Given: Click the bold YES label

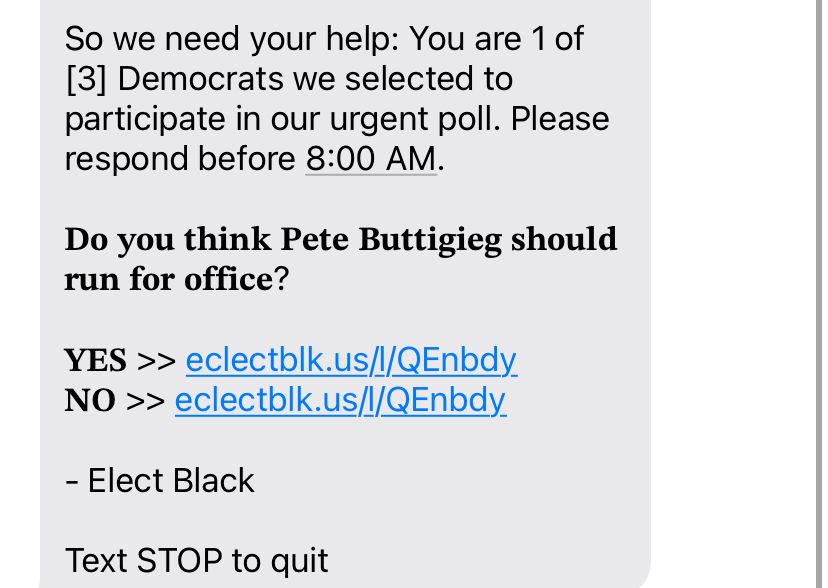Looking at the screenshot, I should [96, 361].
